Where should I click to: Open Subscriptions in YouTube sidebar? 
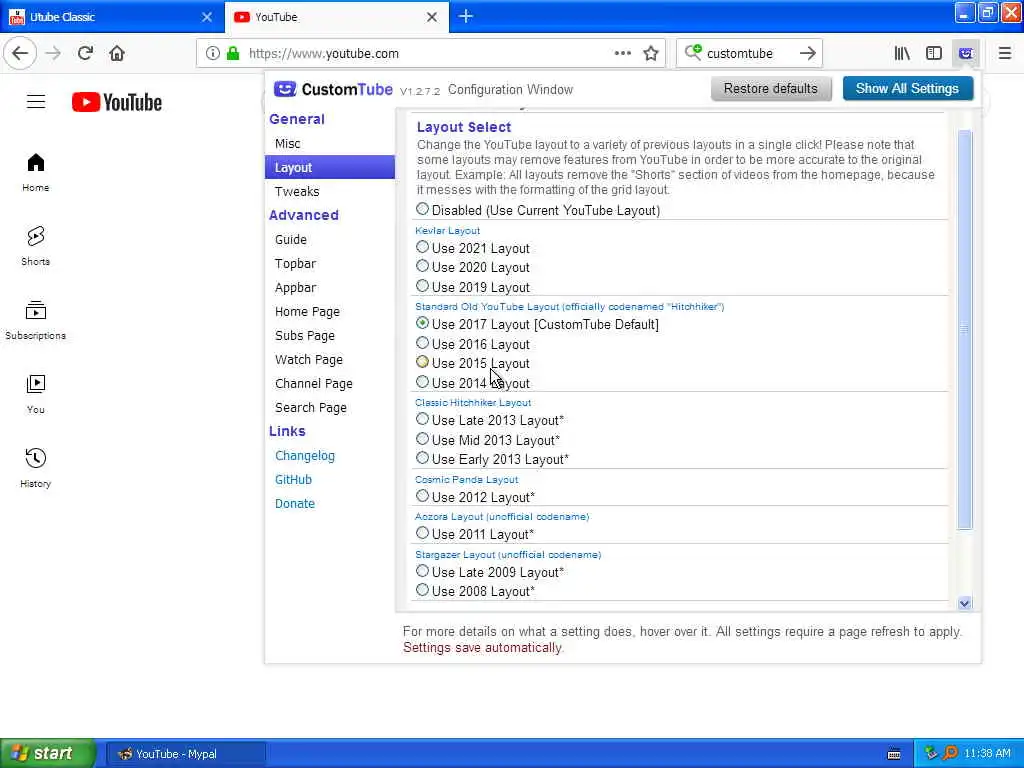(35, 320)
